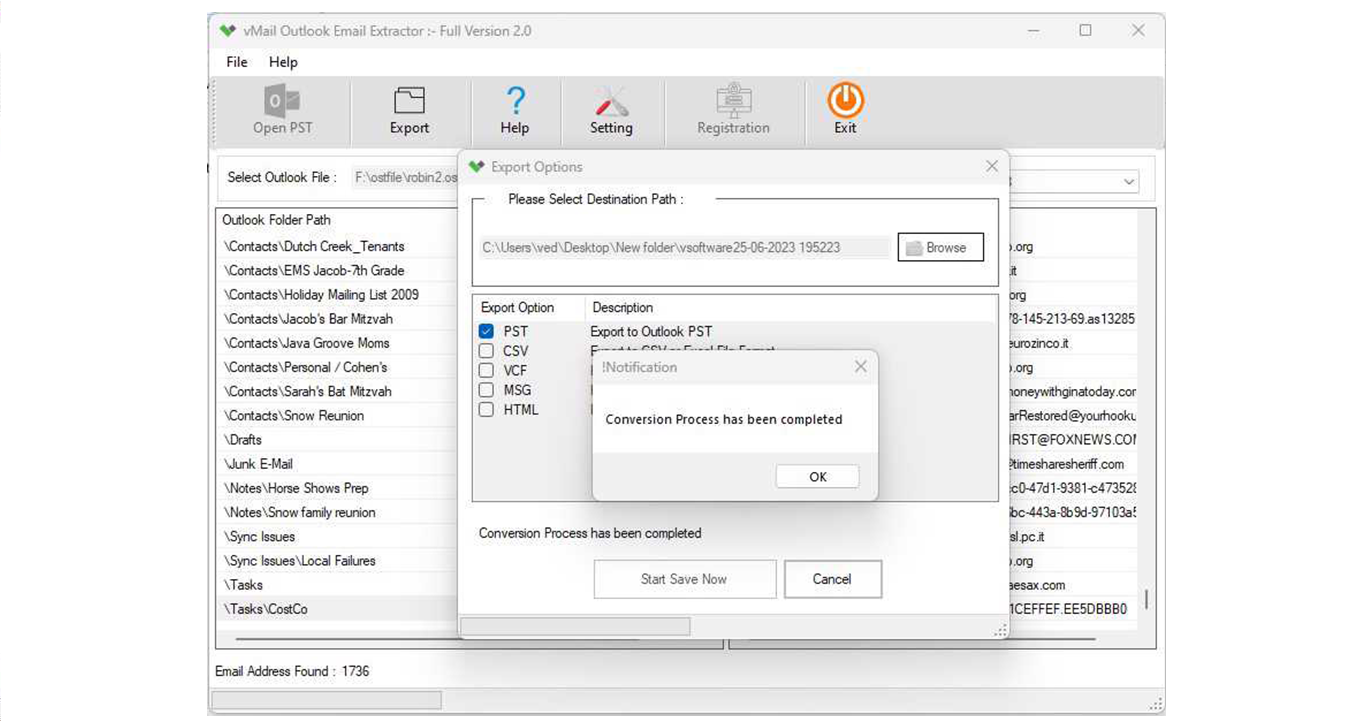1366x721 pixels.
Task: Select the HTML export checkbox
Action: [x=486, y=409]
